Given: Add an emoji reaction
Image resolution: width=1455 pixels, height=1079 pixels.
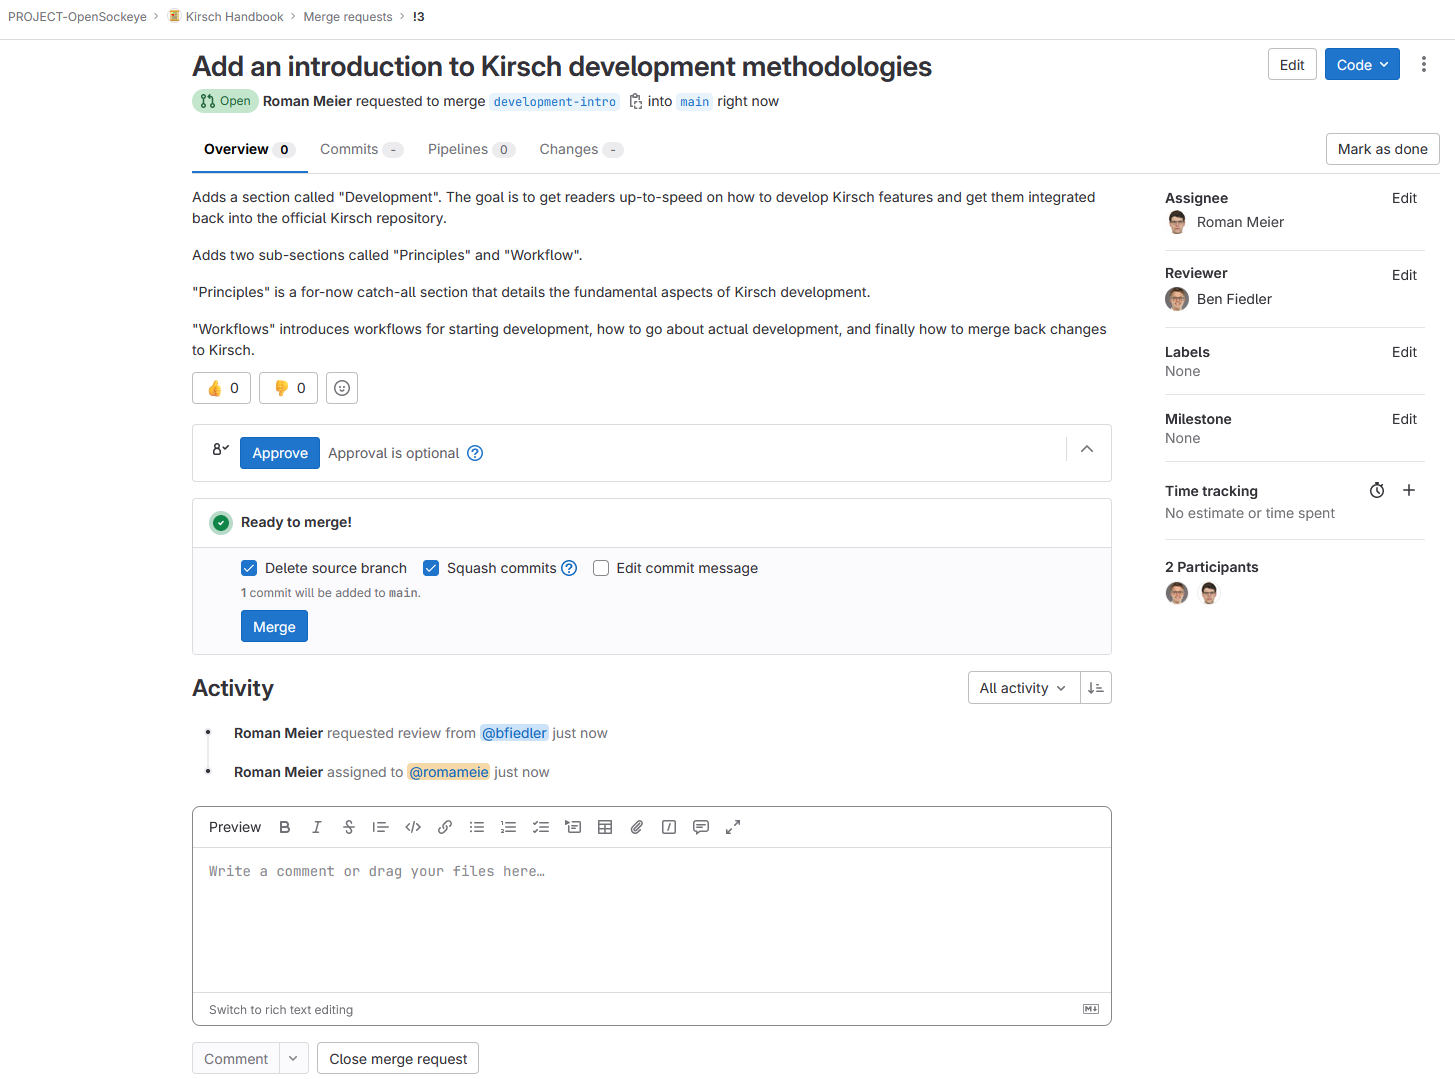Looking at the screenshot, I should tap(342, 388).
